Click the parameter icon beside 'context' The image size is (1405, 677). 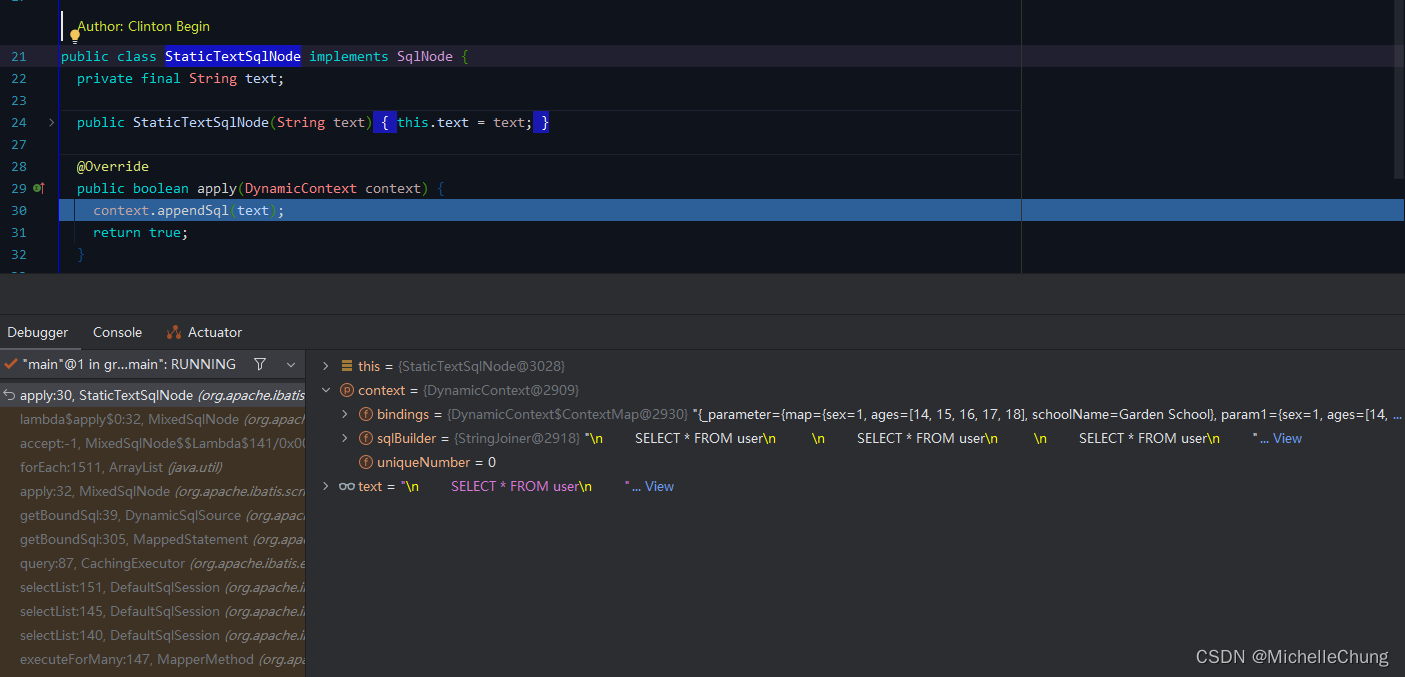point(347,390)
